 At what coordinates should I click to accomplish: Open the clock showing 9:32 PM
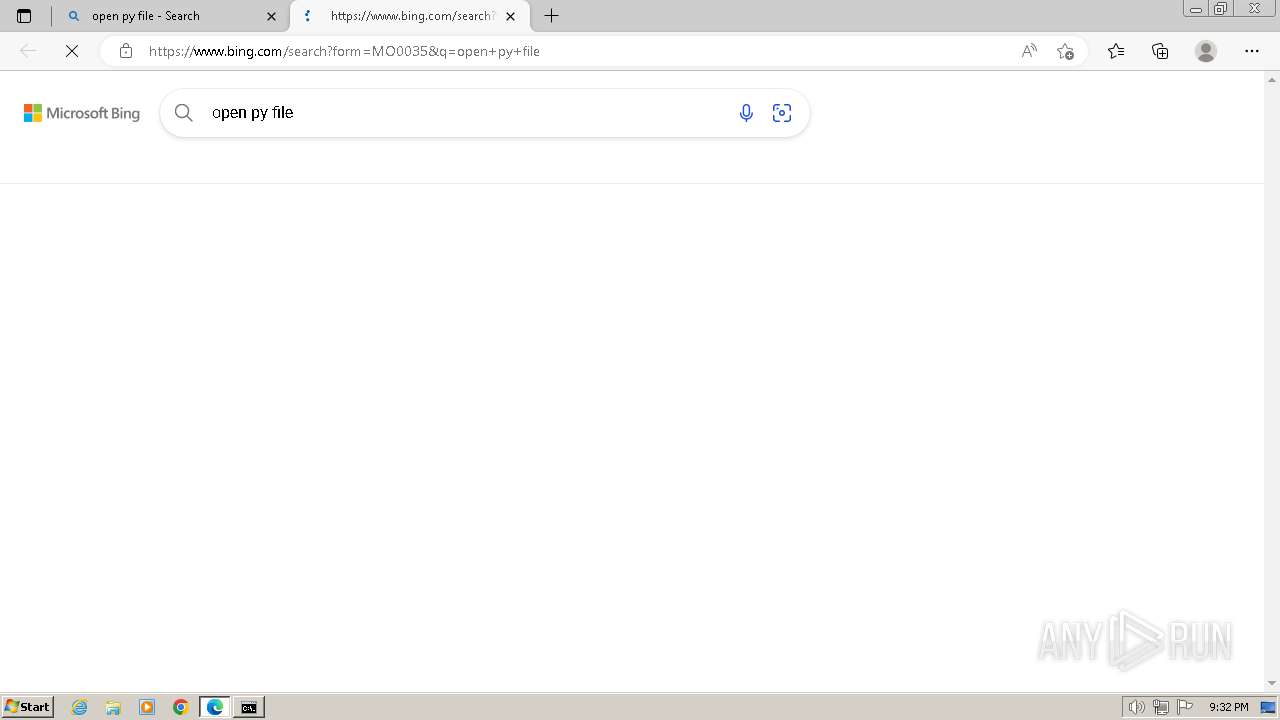[x=1228, y=707]
